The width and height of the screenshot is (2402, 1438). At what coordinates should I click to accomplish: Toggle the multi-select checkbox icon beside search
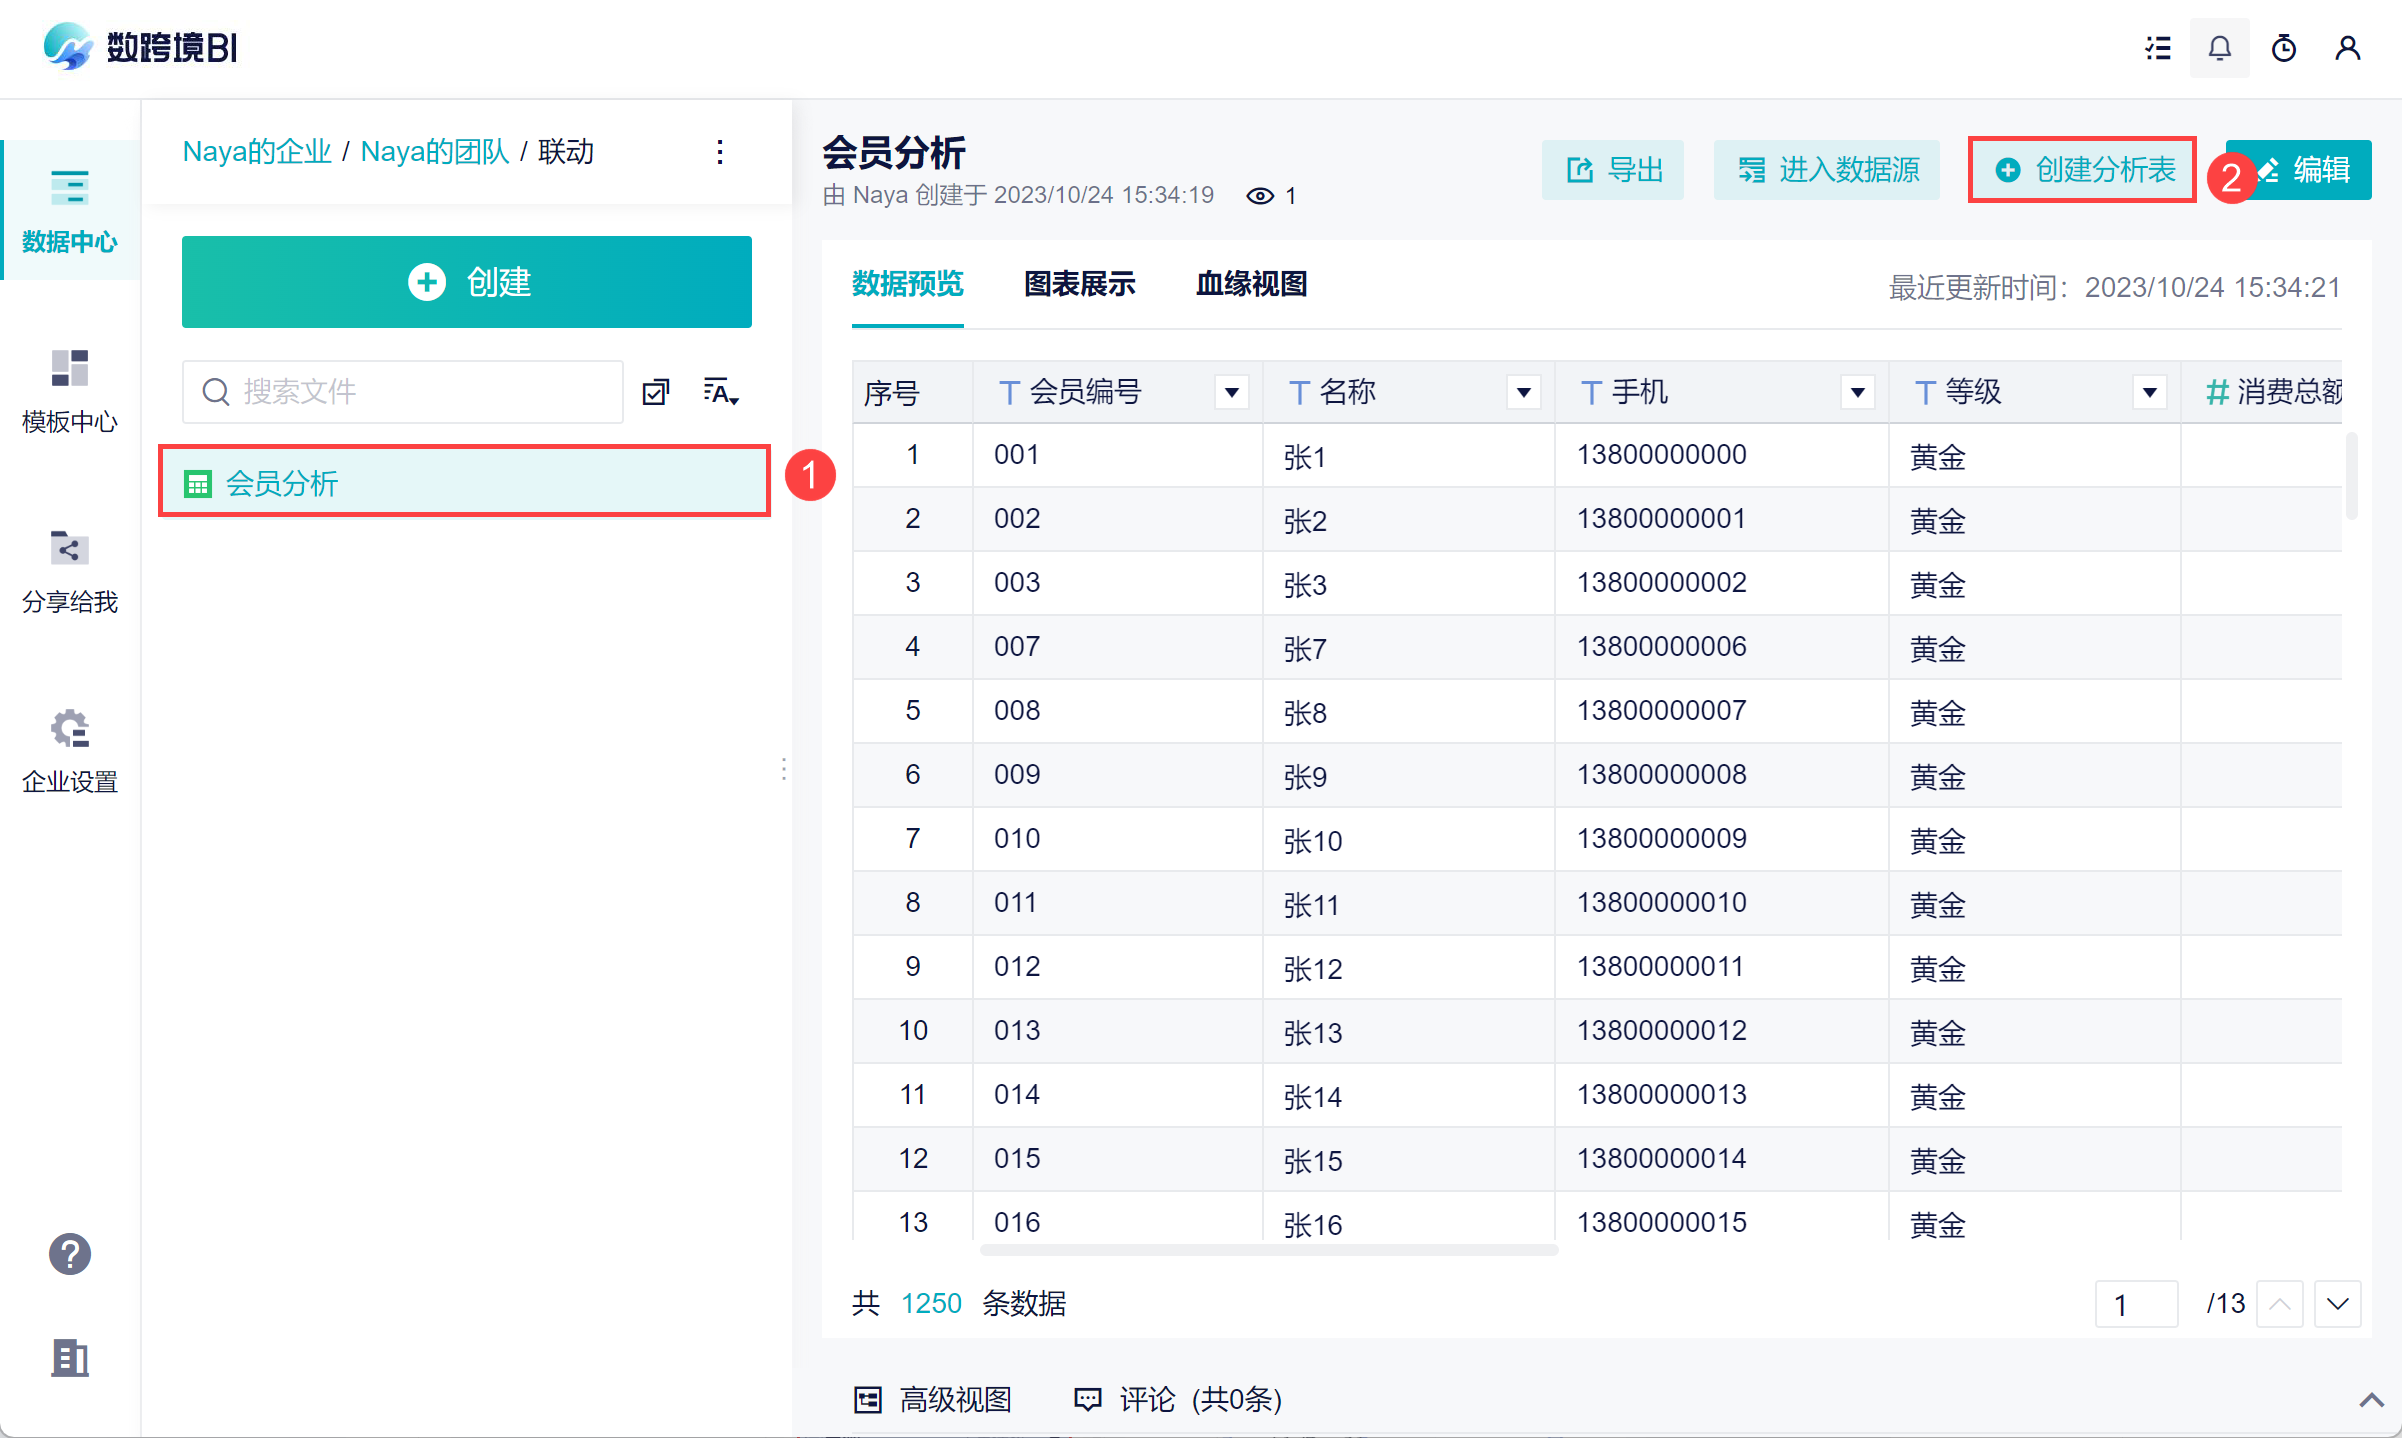(x=656, y=392)
